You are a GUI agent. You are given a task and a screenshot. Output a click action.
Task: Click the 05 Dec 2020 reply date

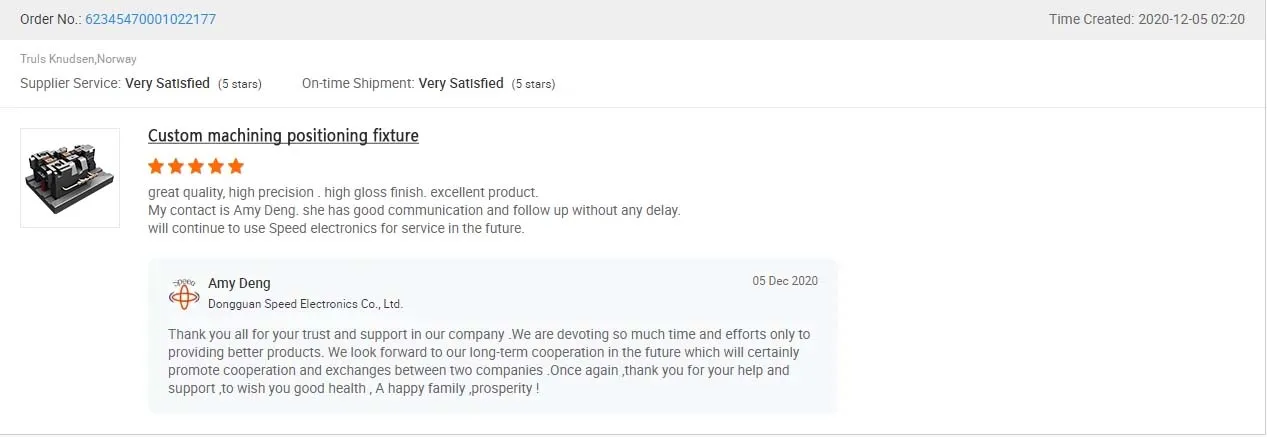click(785, 281)
